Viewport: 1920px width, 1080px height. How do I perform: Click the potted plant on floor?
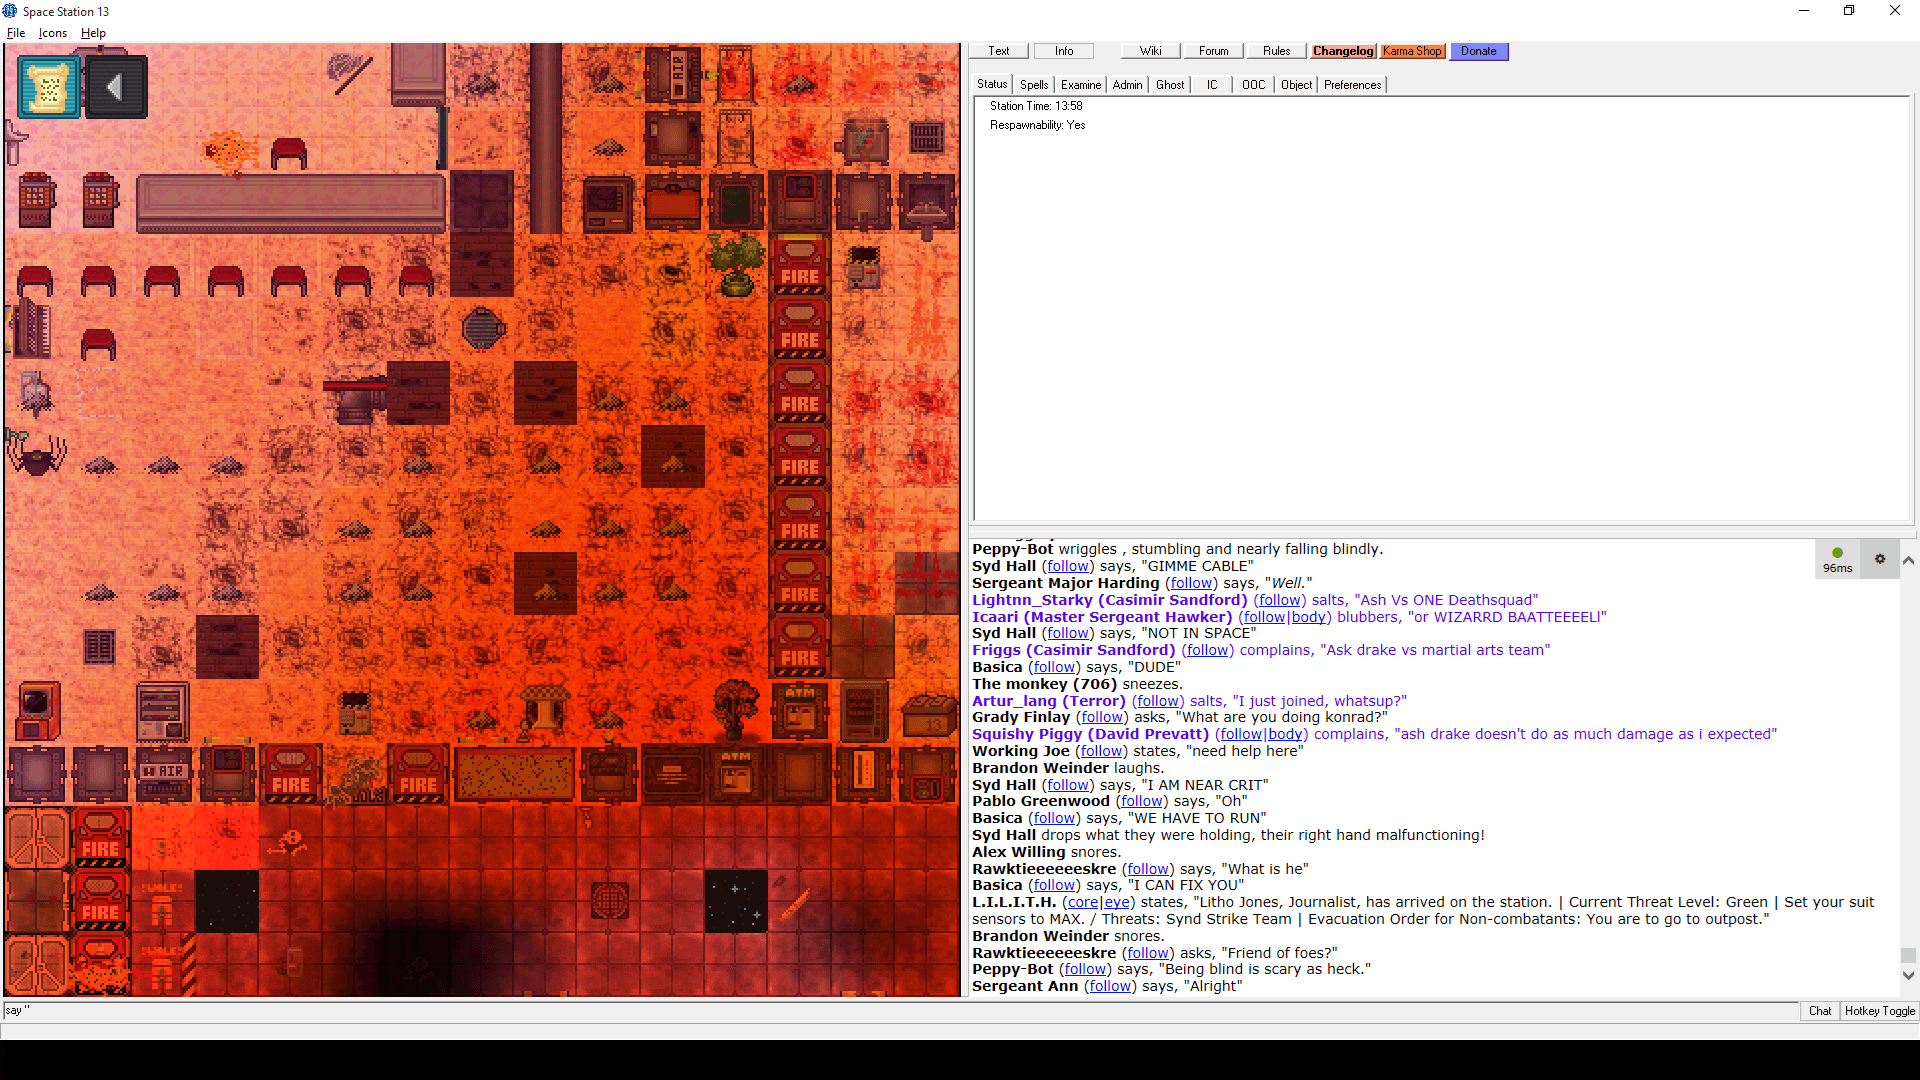[737, 264]
